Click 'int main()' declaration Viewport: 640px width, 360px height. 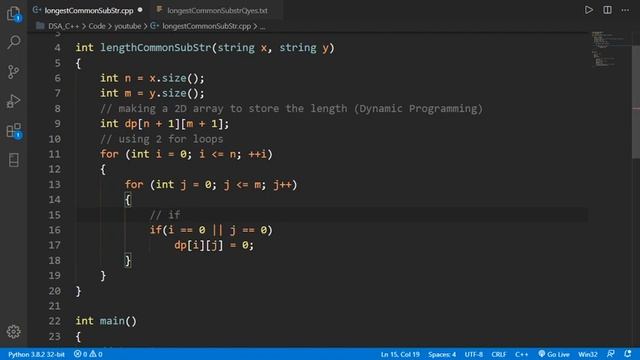point(106,321)
